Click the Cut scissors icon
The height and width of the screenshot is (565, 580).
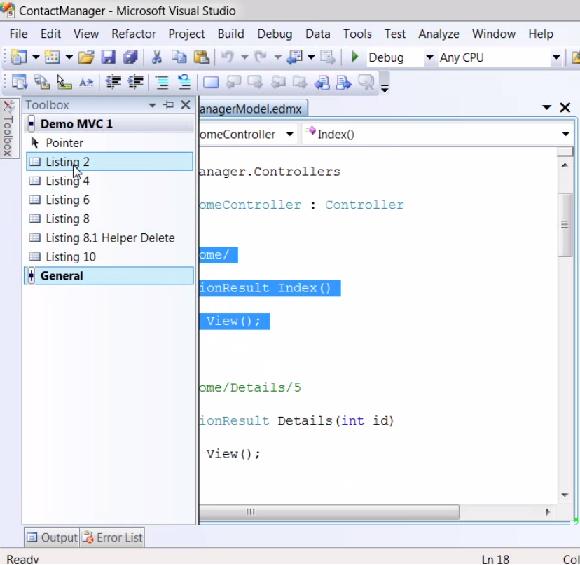click(157, 57)
